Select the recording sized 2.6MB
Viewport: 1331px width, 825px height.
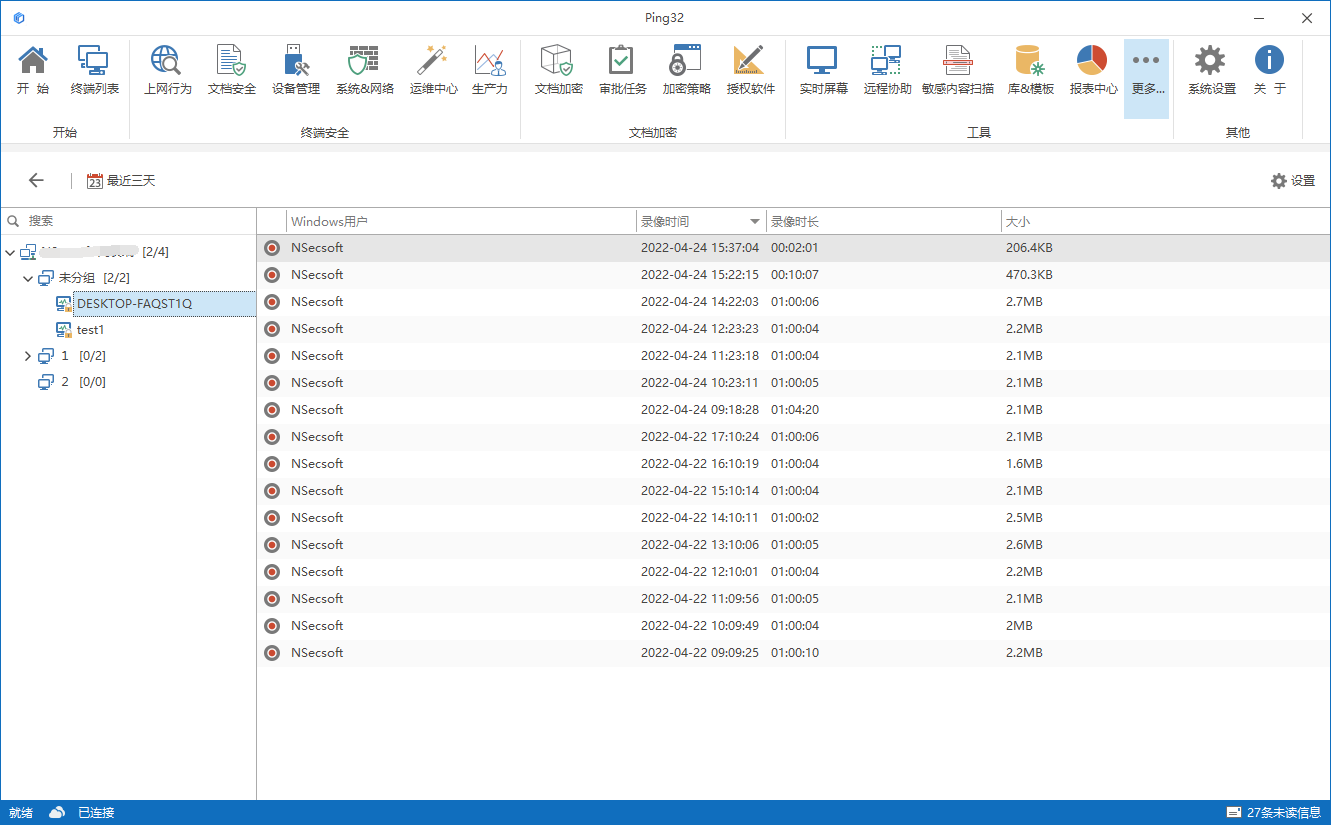point(794,545)
